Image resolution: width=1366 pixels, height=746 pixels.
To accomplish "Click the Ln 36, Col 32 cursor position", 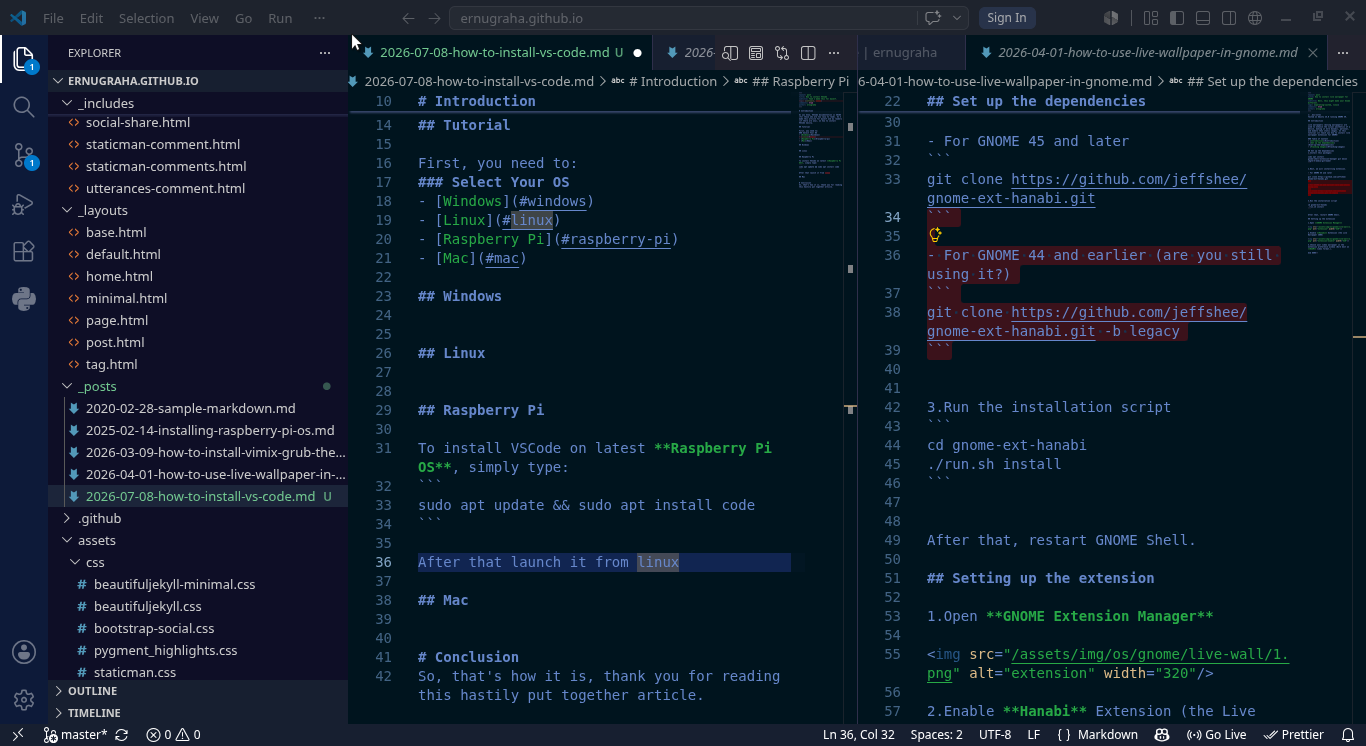I will click(x=859, y=735).
